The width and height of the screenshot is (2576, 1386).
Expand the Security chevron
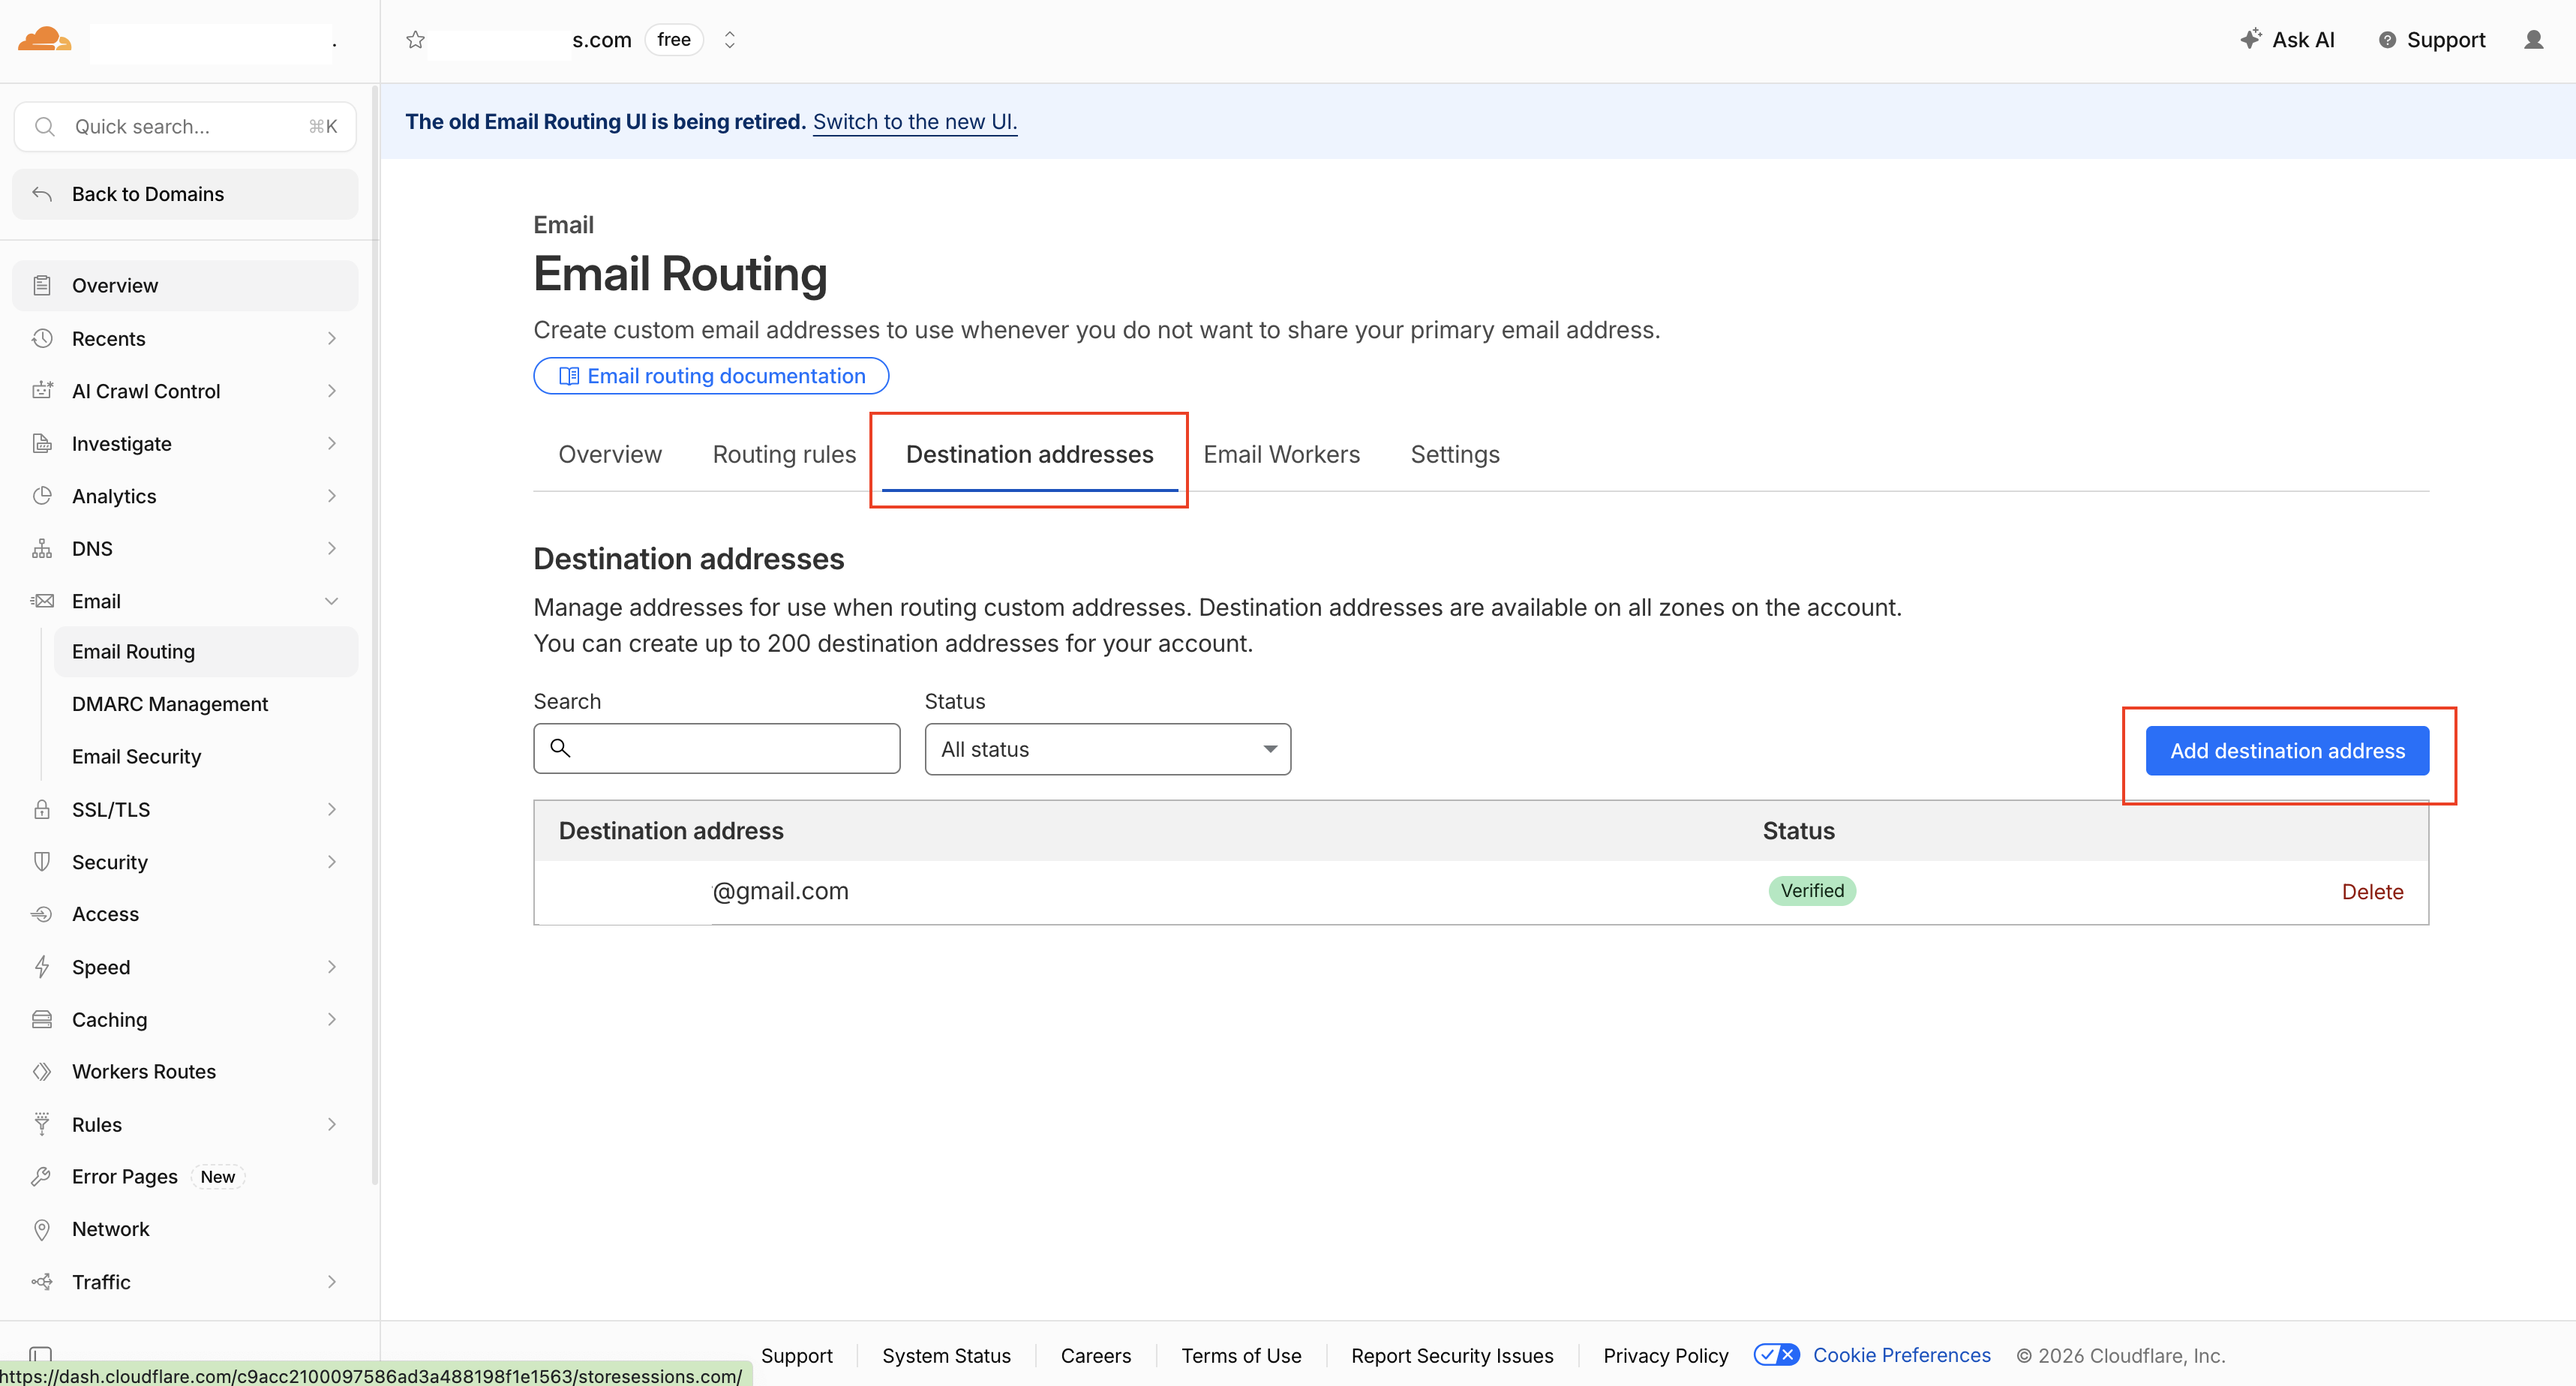tap(332, 862)
